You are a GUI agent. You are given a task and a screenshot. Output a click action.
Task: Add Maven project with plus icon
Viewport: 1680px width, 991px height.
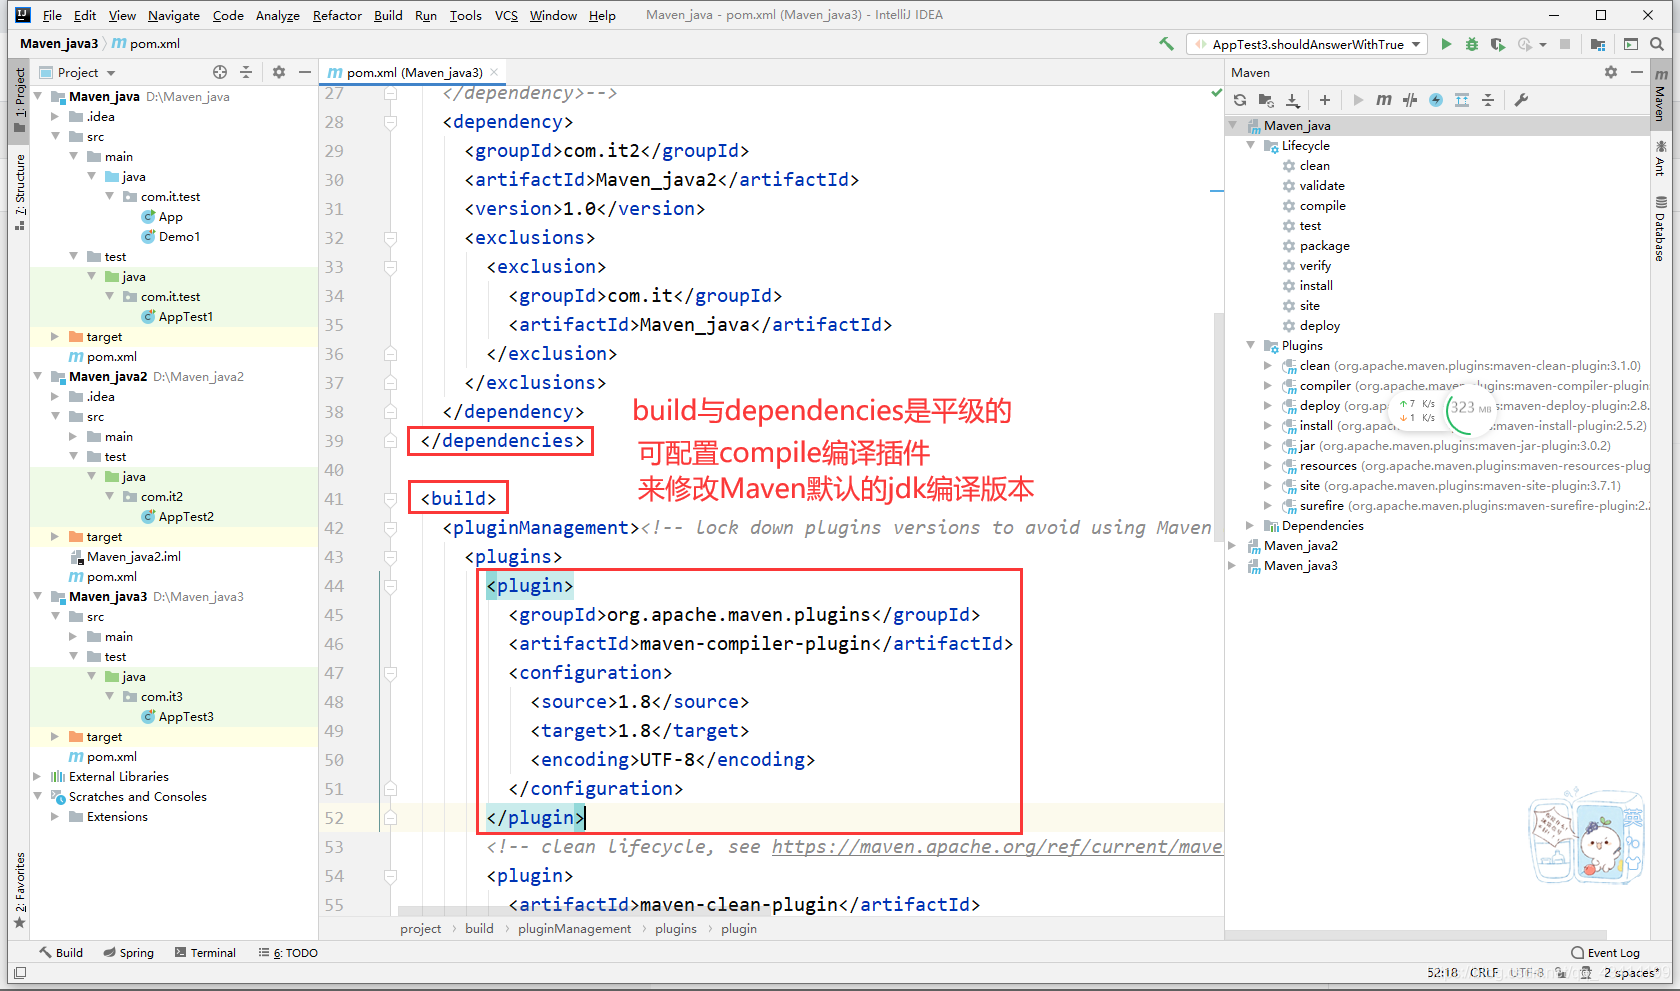click(1325, 100)
